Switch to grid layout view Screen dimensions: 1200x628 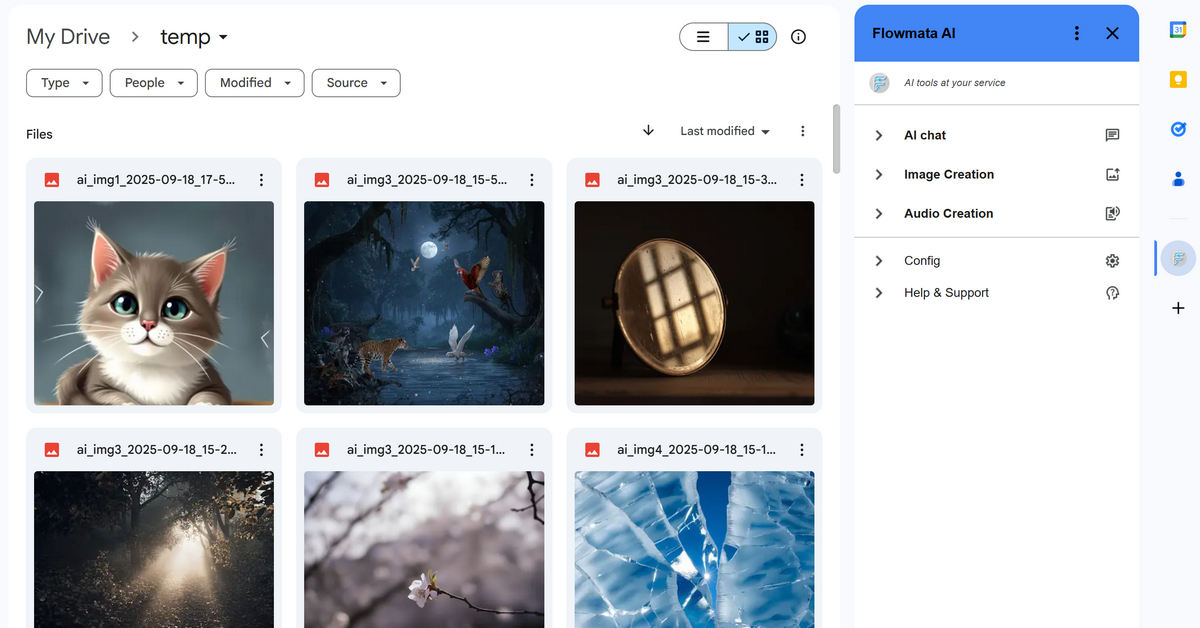click(x=753, y=37)
